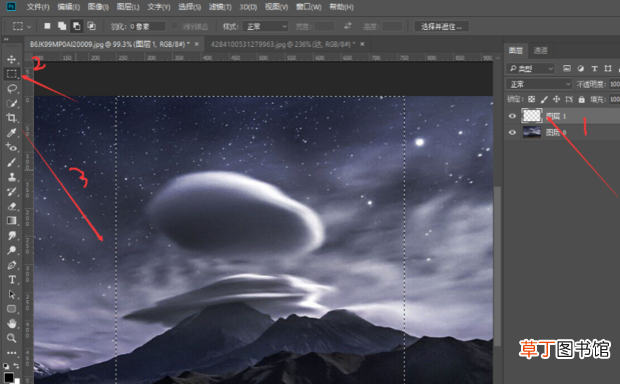Viewport: 620px width, 384px height.
Task: Select the Rectangle shape tool
Action: click(x=11, y=309)
